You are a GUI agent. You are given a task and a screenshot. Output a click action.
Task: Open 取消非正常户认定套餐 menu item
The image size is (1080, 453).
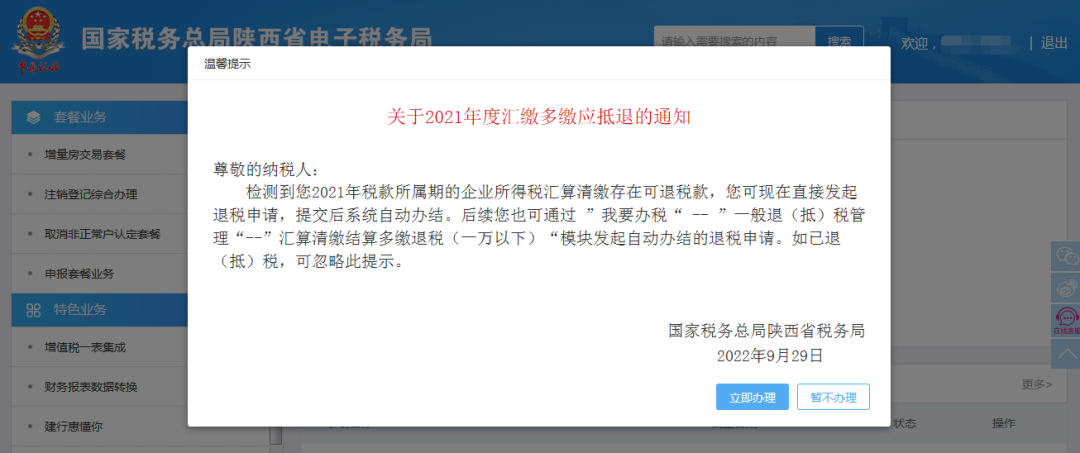pyautogui.click(x=102, y=234)
